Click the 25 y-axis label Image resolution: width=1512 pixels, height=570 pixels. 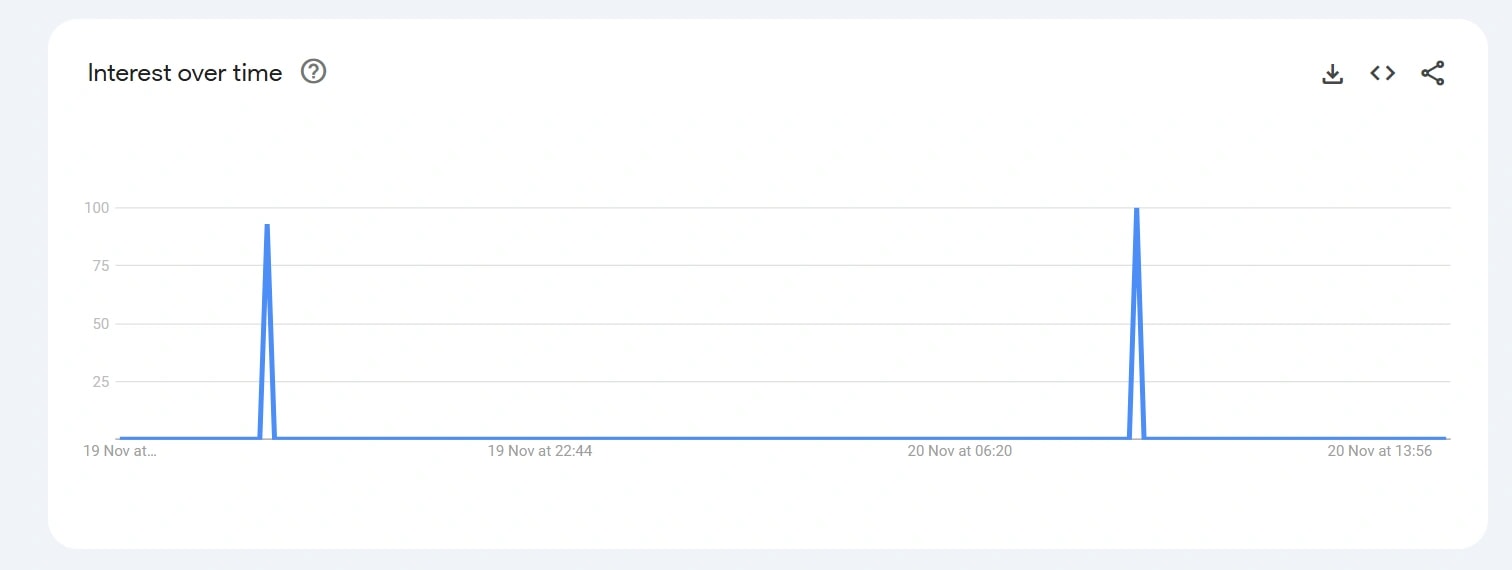pos(101,381)
